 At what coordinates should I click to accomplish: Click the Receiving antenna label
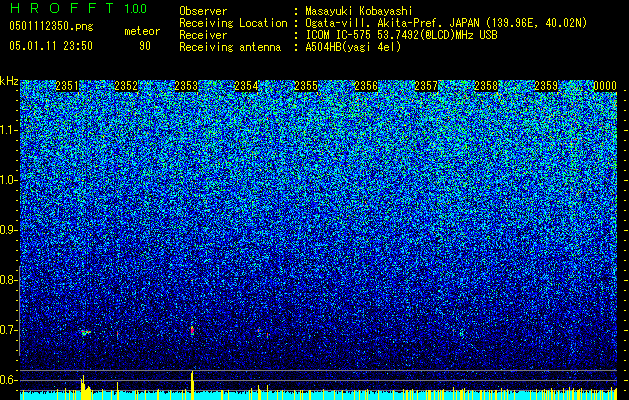pyautogui.click(x=230, y=47)
